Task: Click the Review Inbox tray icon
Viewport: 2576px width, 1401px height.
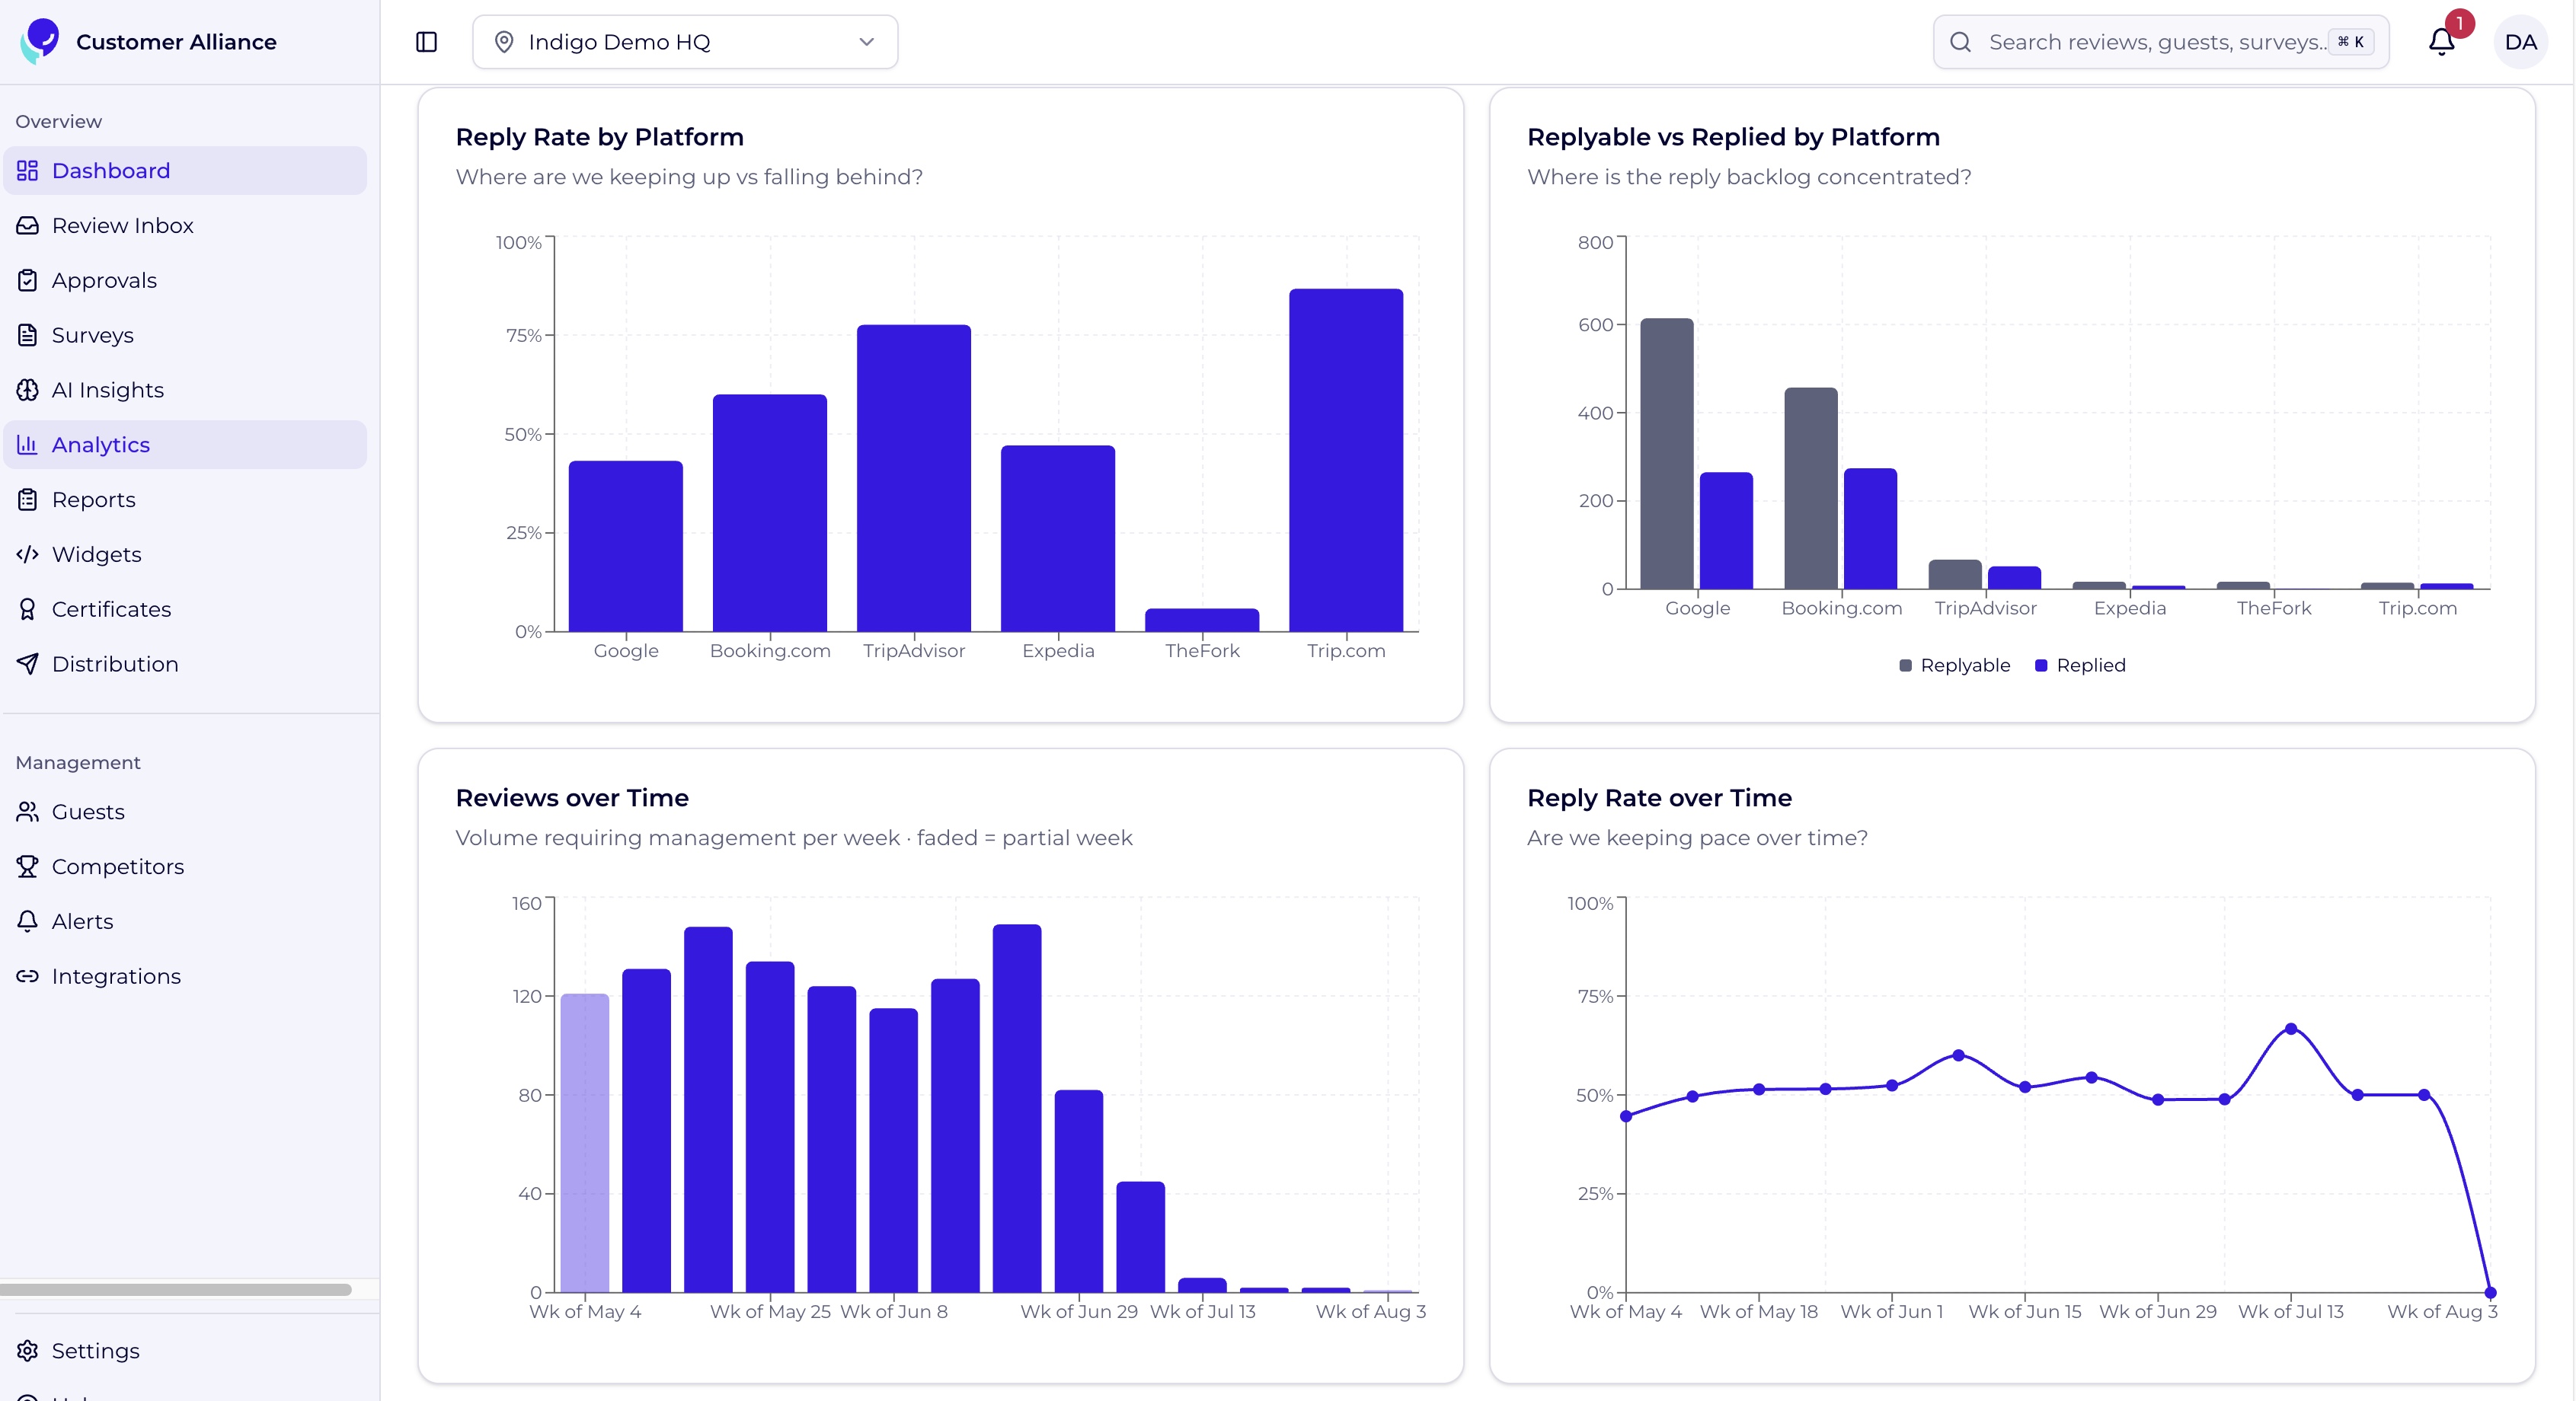Action: 27,226
